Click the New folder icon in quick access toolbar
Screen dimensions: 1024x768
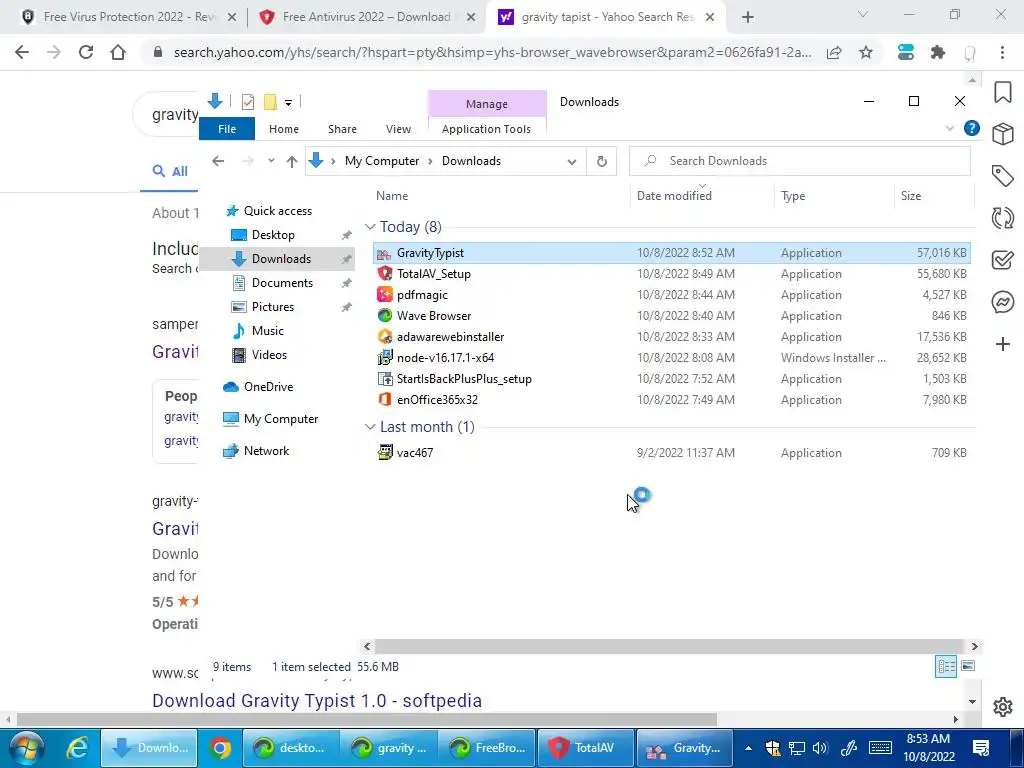pyautogui.click(x=270, y=101)
